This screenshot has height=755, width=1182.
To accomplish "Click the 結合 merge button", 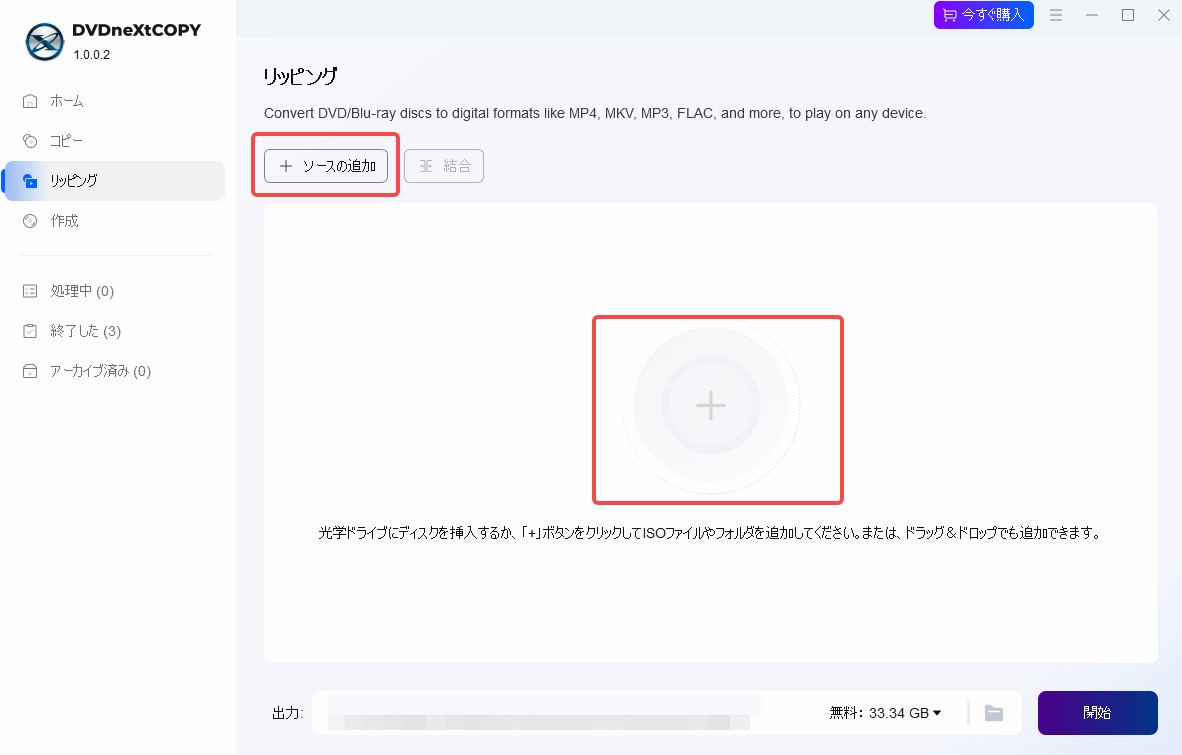I will pos(444,166).
